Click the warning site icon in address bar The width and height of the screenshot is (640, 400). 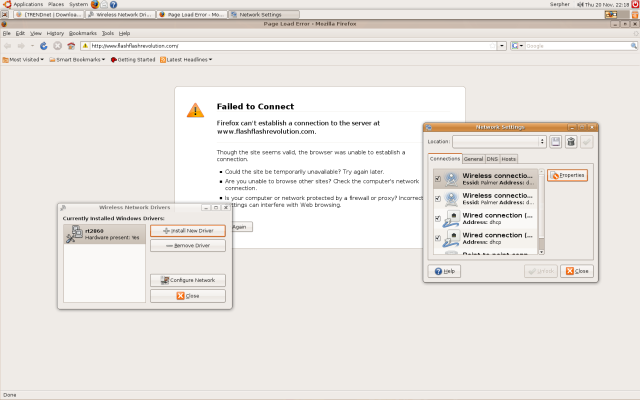click(85, 46)
